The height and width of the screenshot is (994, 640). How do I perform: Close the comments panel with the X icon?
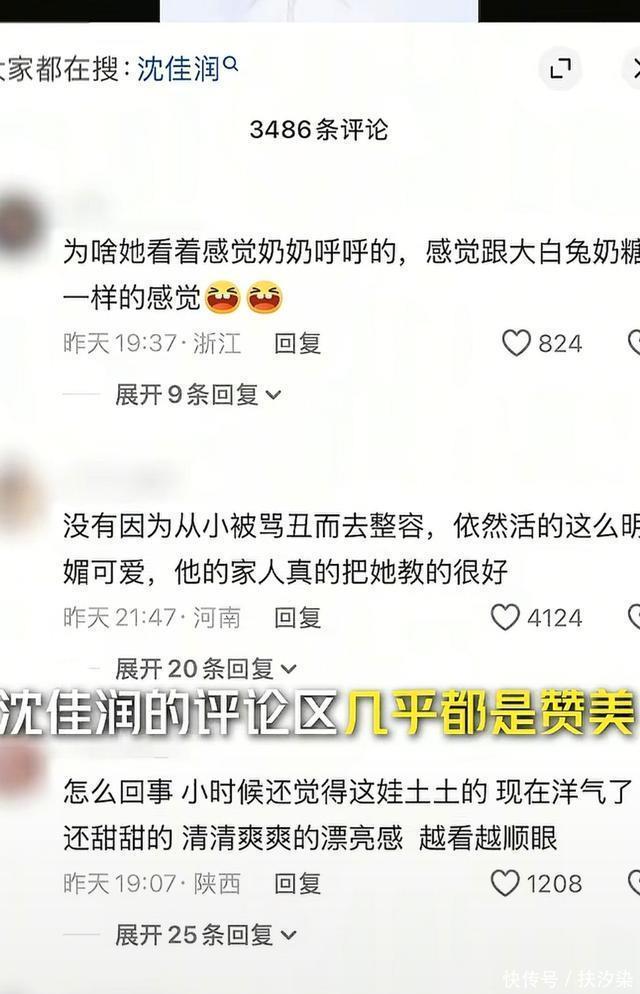tap(634, 68)
